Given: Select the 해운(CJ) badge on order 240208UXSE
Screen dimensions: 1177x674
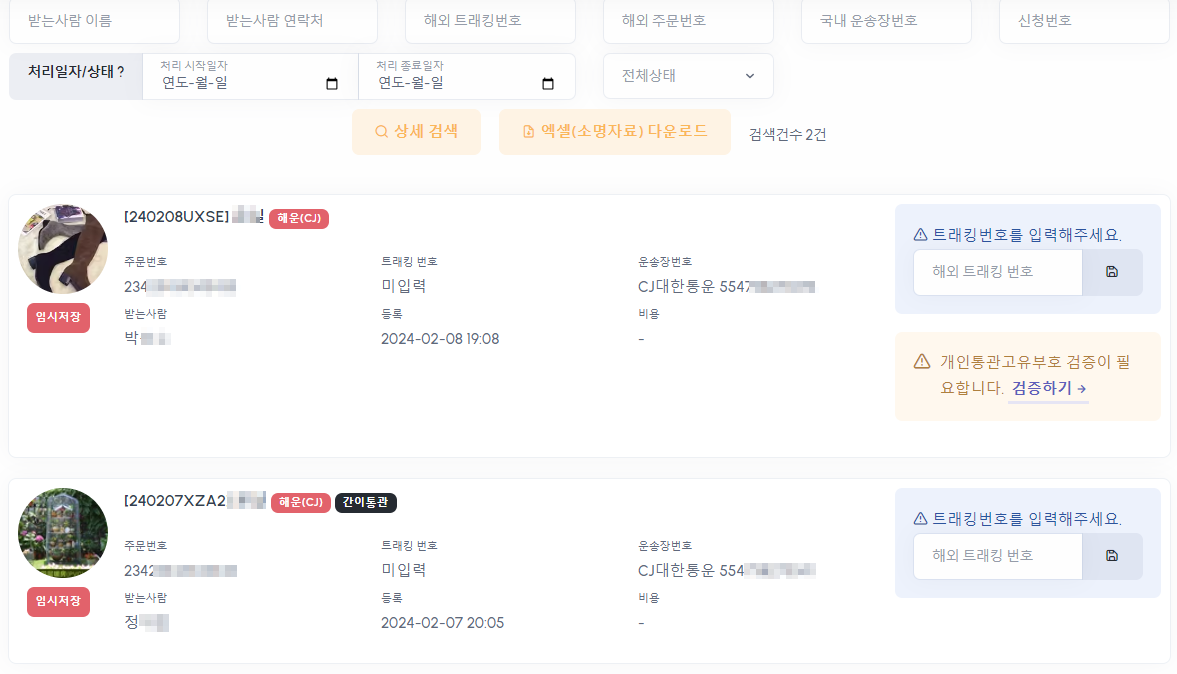Looking at the screenshot, I should click(x=298, y=218).
